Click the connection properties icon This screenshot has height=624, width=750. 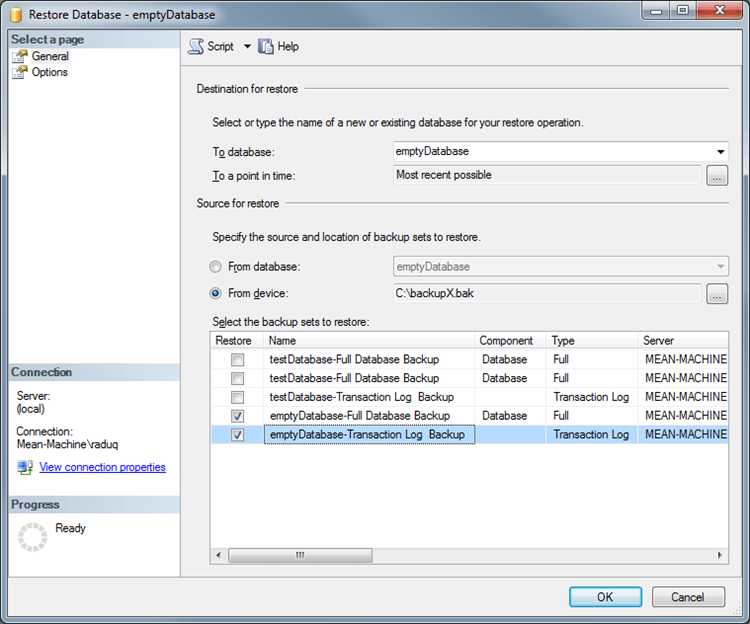(x=25, y=467)
